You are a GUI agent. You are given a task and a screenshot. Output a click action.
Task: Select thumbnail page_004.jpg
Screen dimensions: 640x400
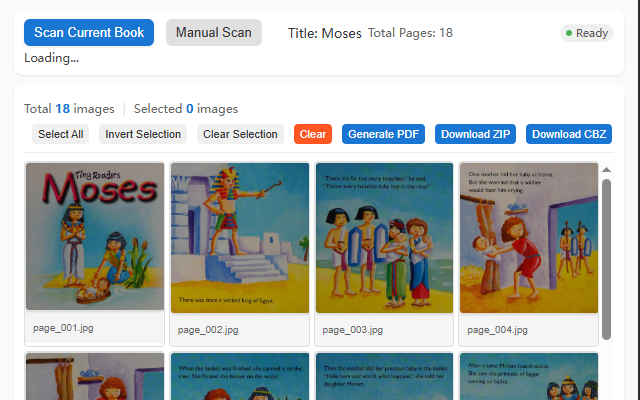point(528,238)
